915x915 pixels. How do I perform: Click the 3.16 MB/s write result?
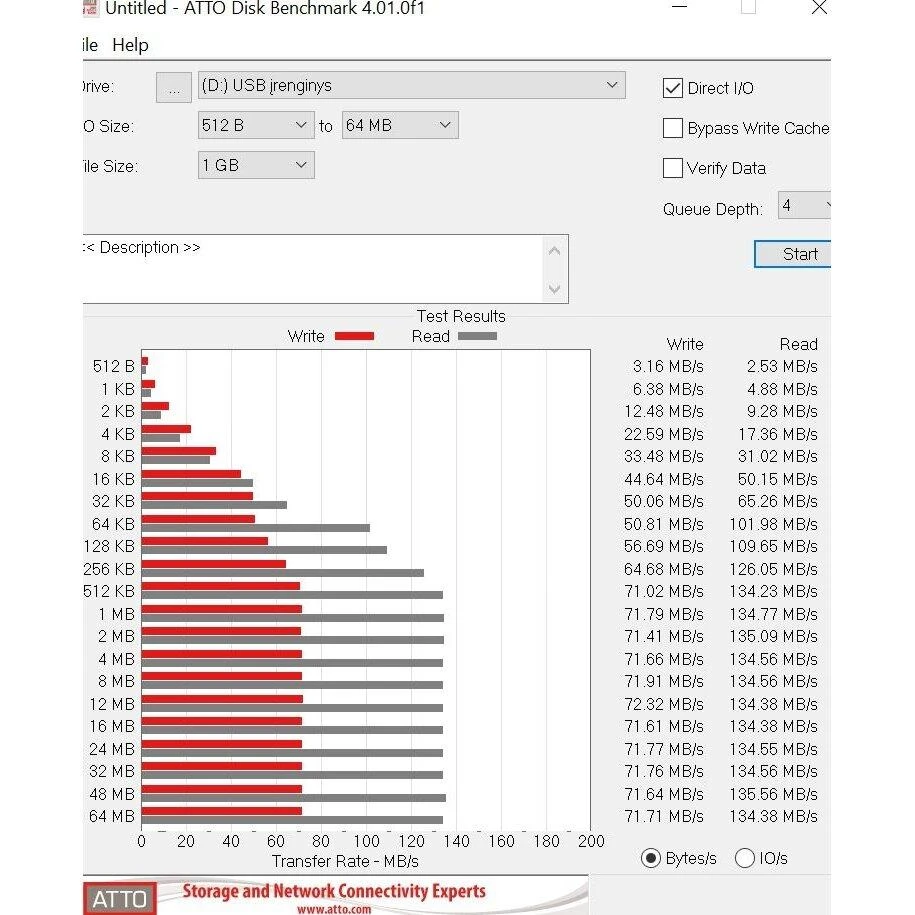tap(668, 366)
